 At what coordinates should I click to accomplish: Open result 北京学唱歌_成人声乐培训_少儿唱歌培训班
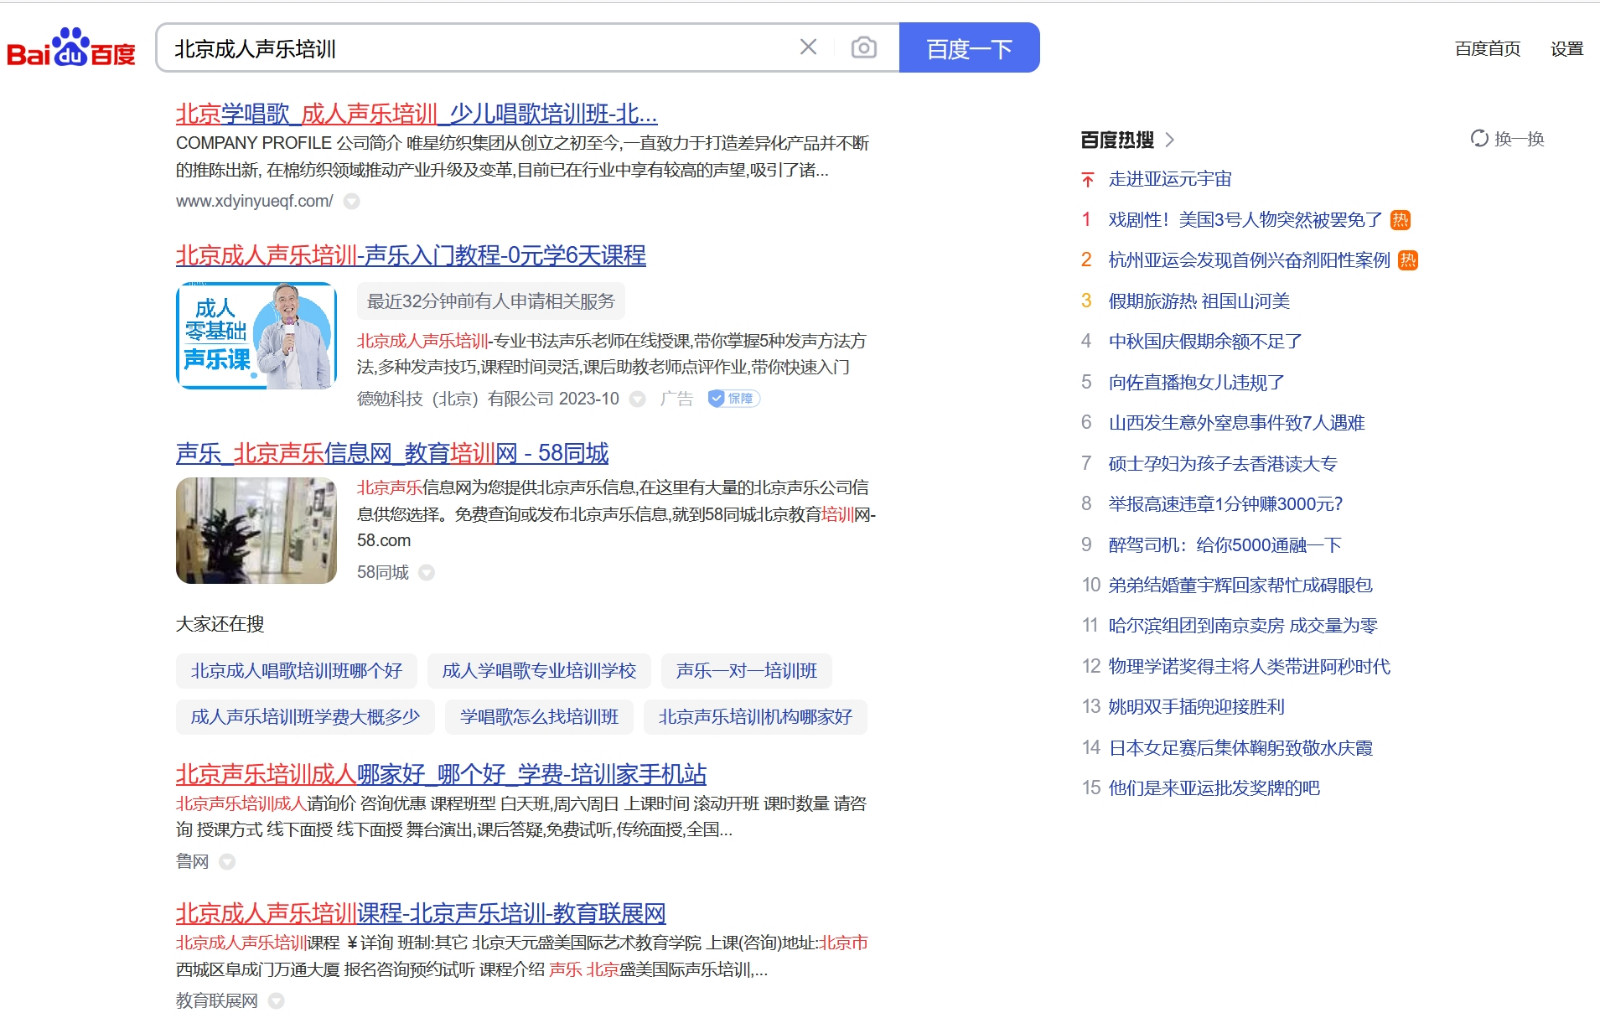click(x=416, y=114)
